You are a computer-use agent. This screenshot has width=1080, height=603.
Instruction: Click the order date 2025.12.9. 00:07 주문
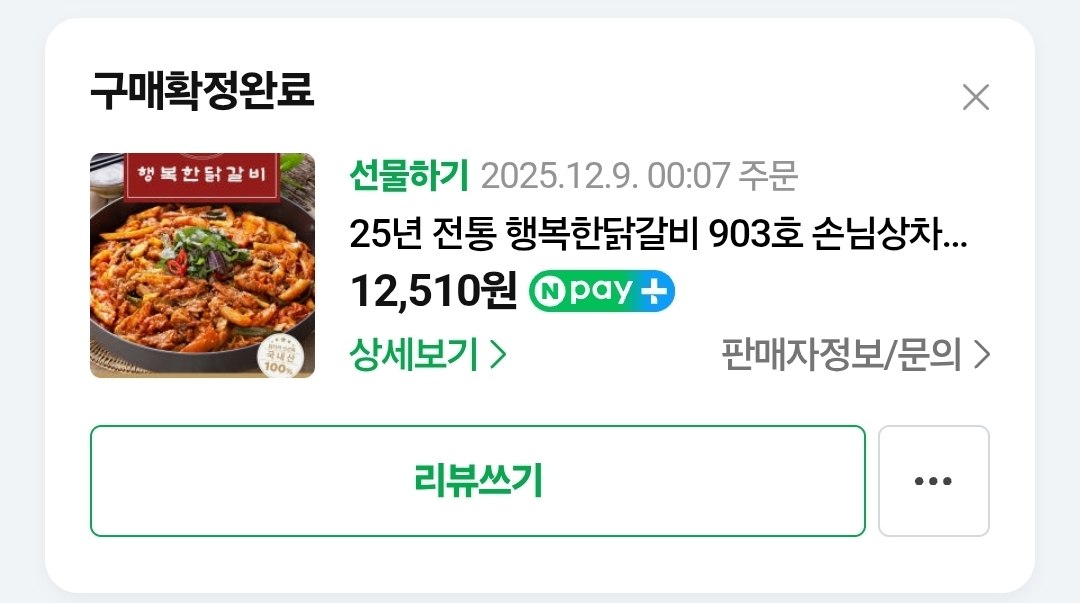click(639, 175)
